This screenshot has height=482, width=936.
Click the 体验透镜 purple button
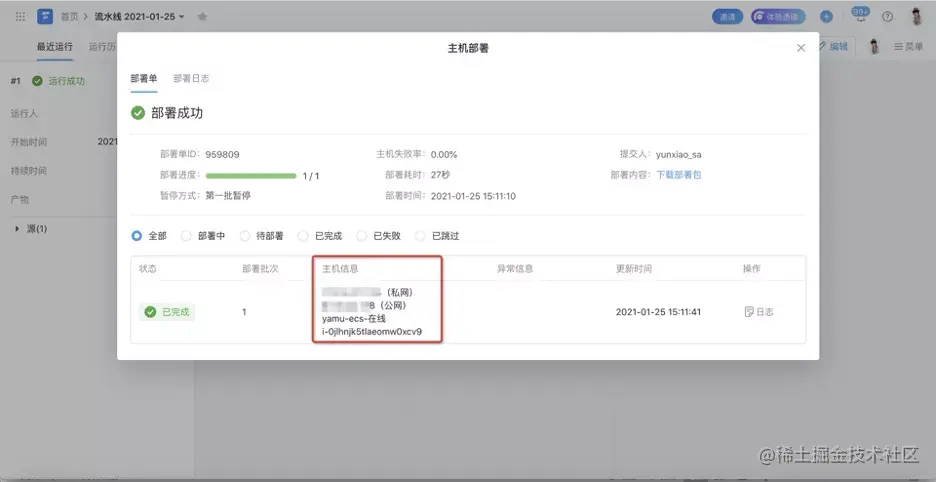[778, 17]
